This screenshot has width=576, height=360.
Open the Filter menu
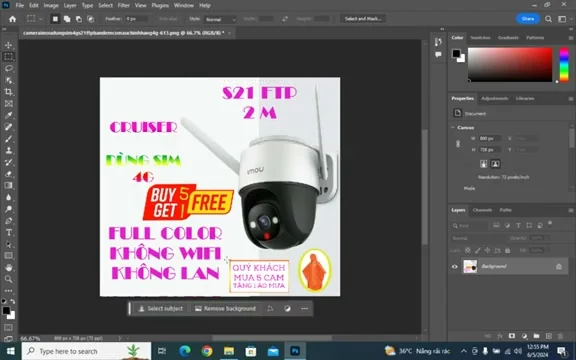123,6
